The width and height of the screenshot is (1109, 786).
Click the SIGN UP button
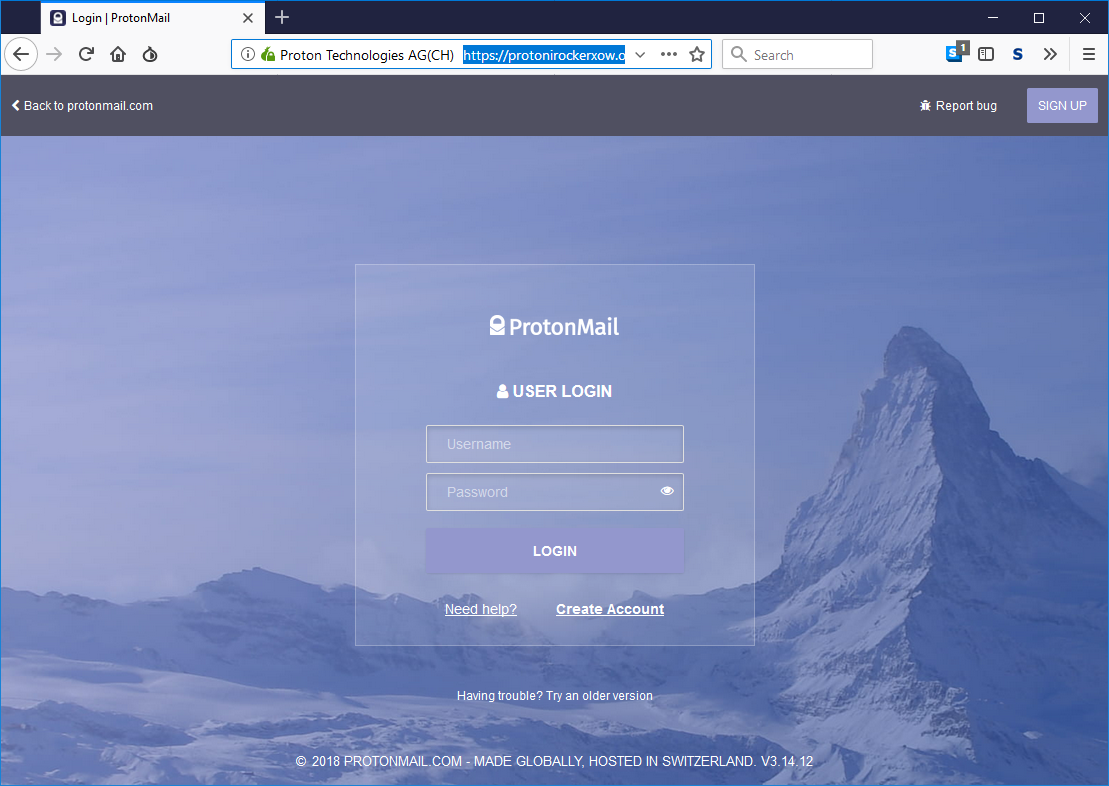(1062, 105)
